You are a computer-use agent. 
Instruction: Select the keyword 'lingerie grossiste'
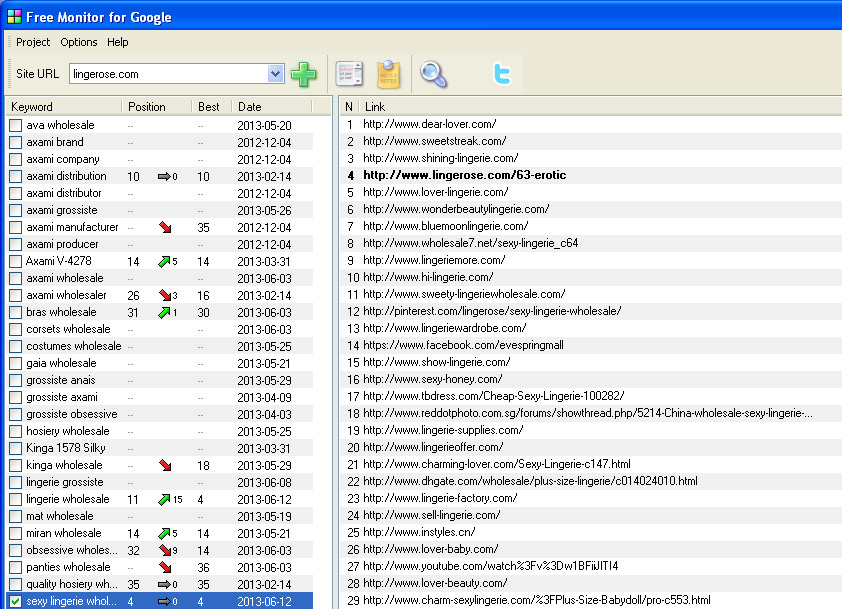pos(64,482)
